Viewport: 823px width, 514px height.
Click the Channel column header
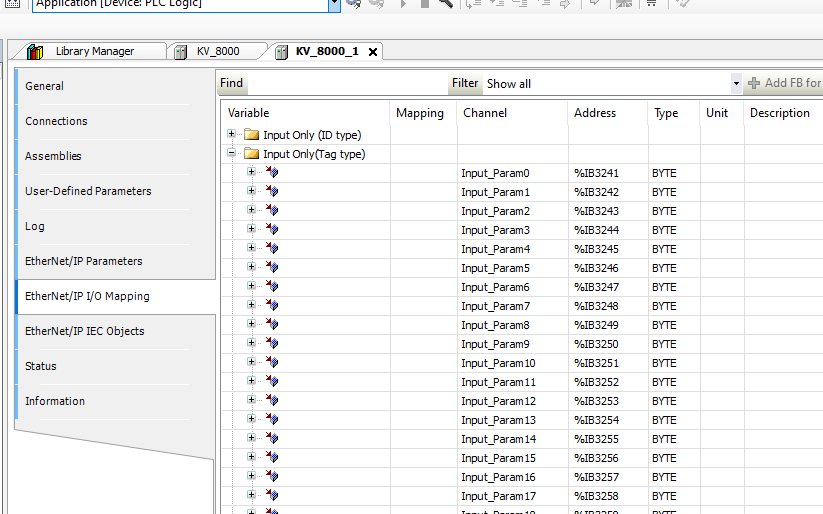512,113
